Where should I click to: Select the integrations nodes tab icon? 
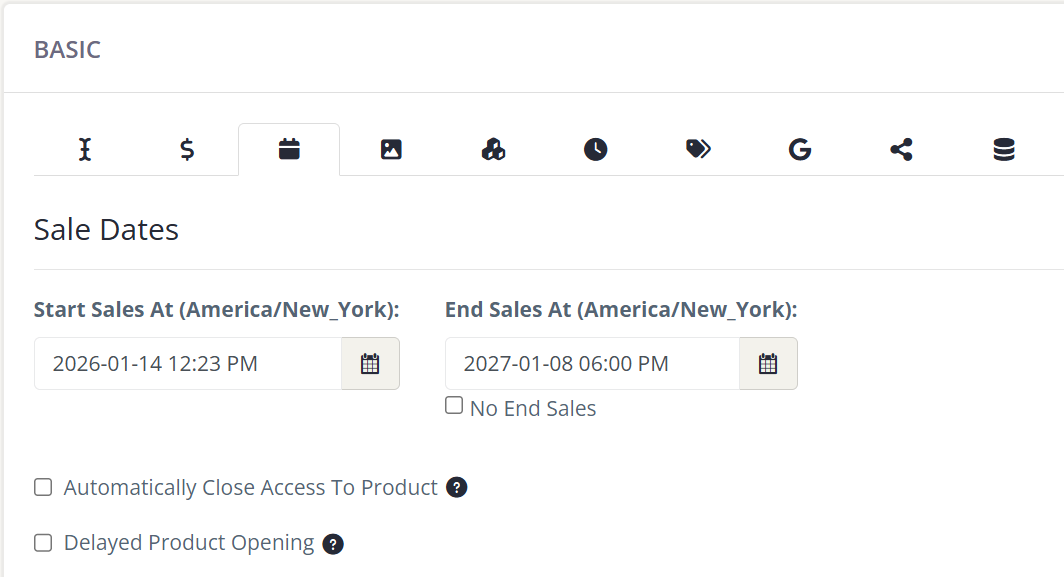click(492, 148)
